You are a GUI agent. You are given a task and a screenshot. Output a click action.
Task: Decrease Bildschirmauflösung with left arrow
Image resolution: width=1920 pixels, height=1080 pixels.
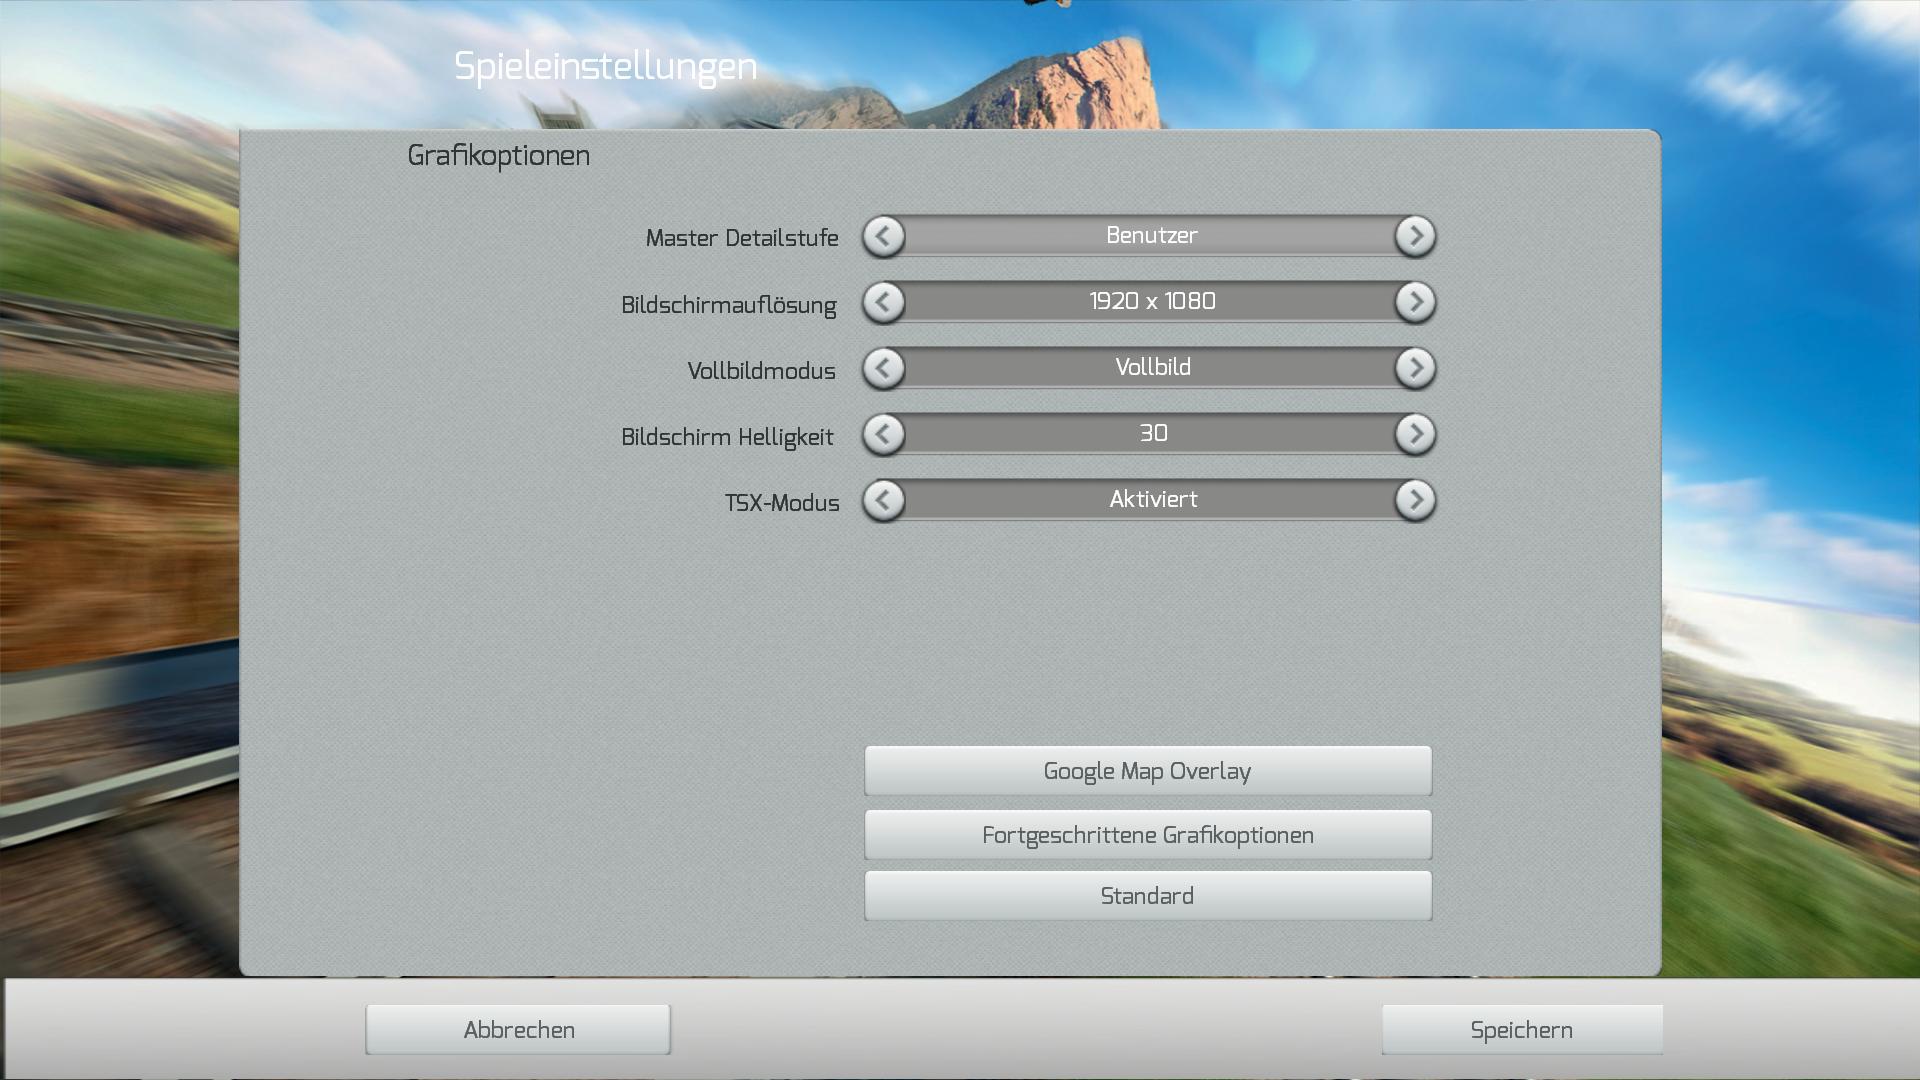tap(884, 303)
